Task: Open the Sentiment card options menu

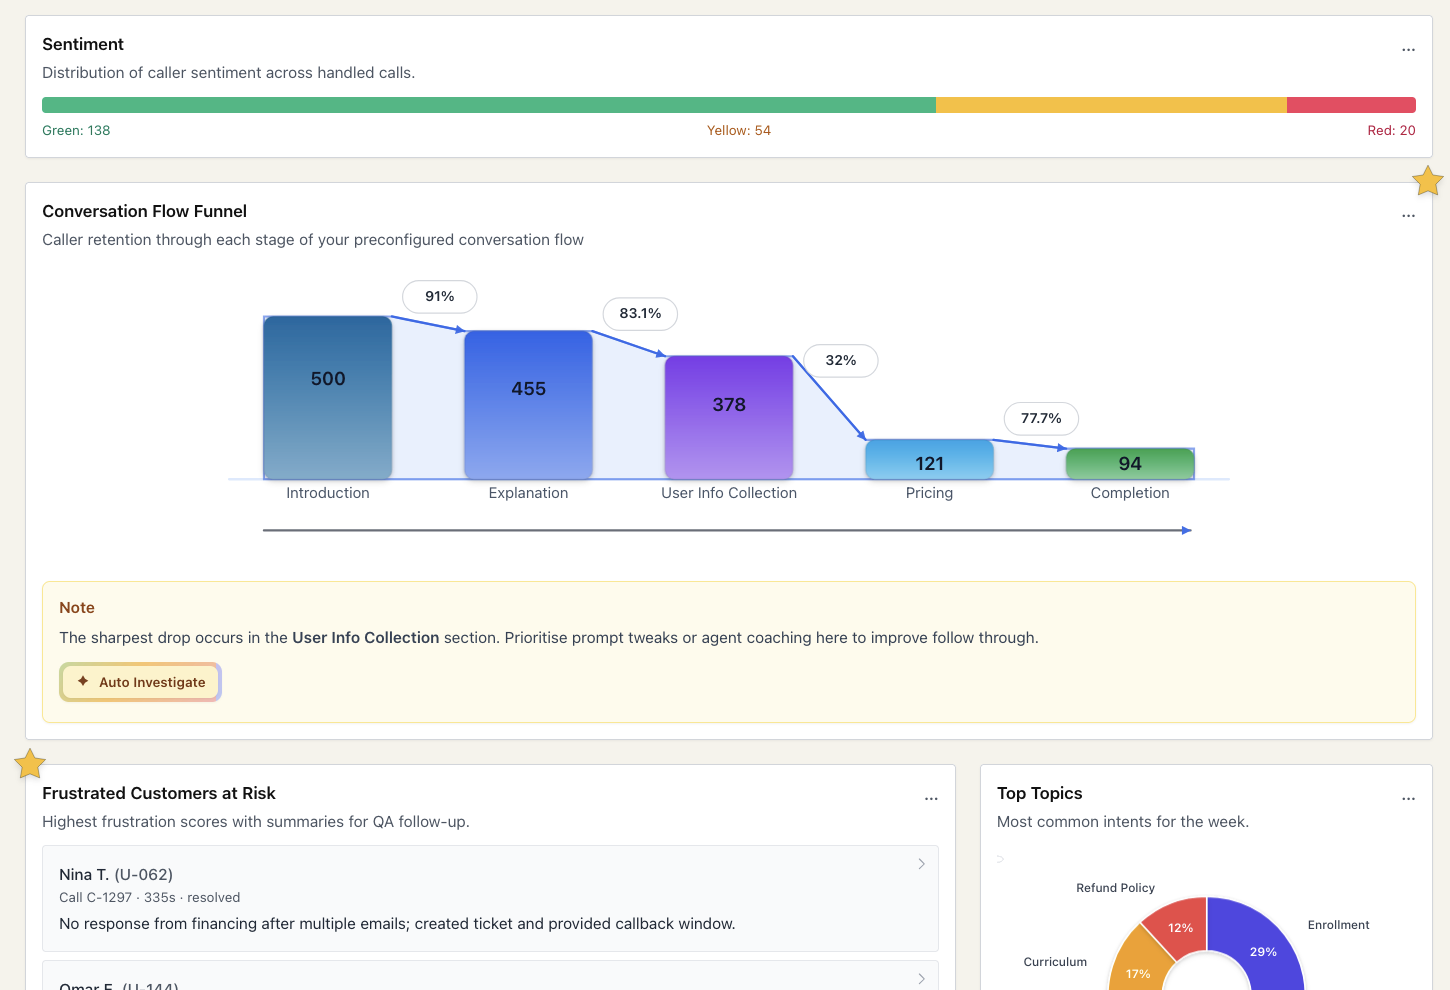Action: 1408,50
